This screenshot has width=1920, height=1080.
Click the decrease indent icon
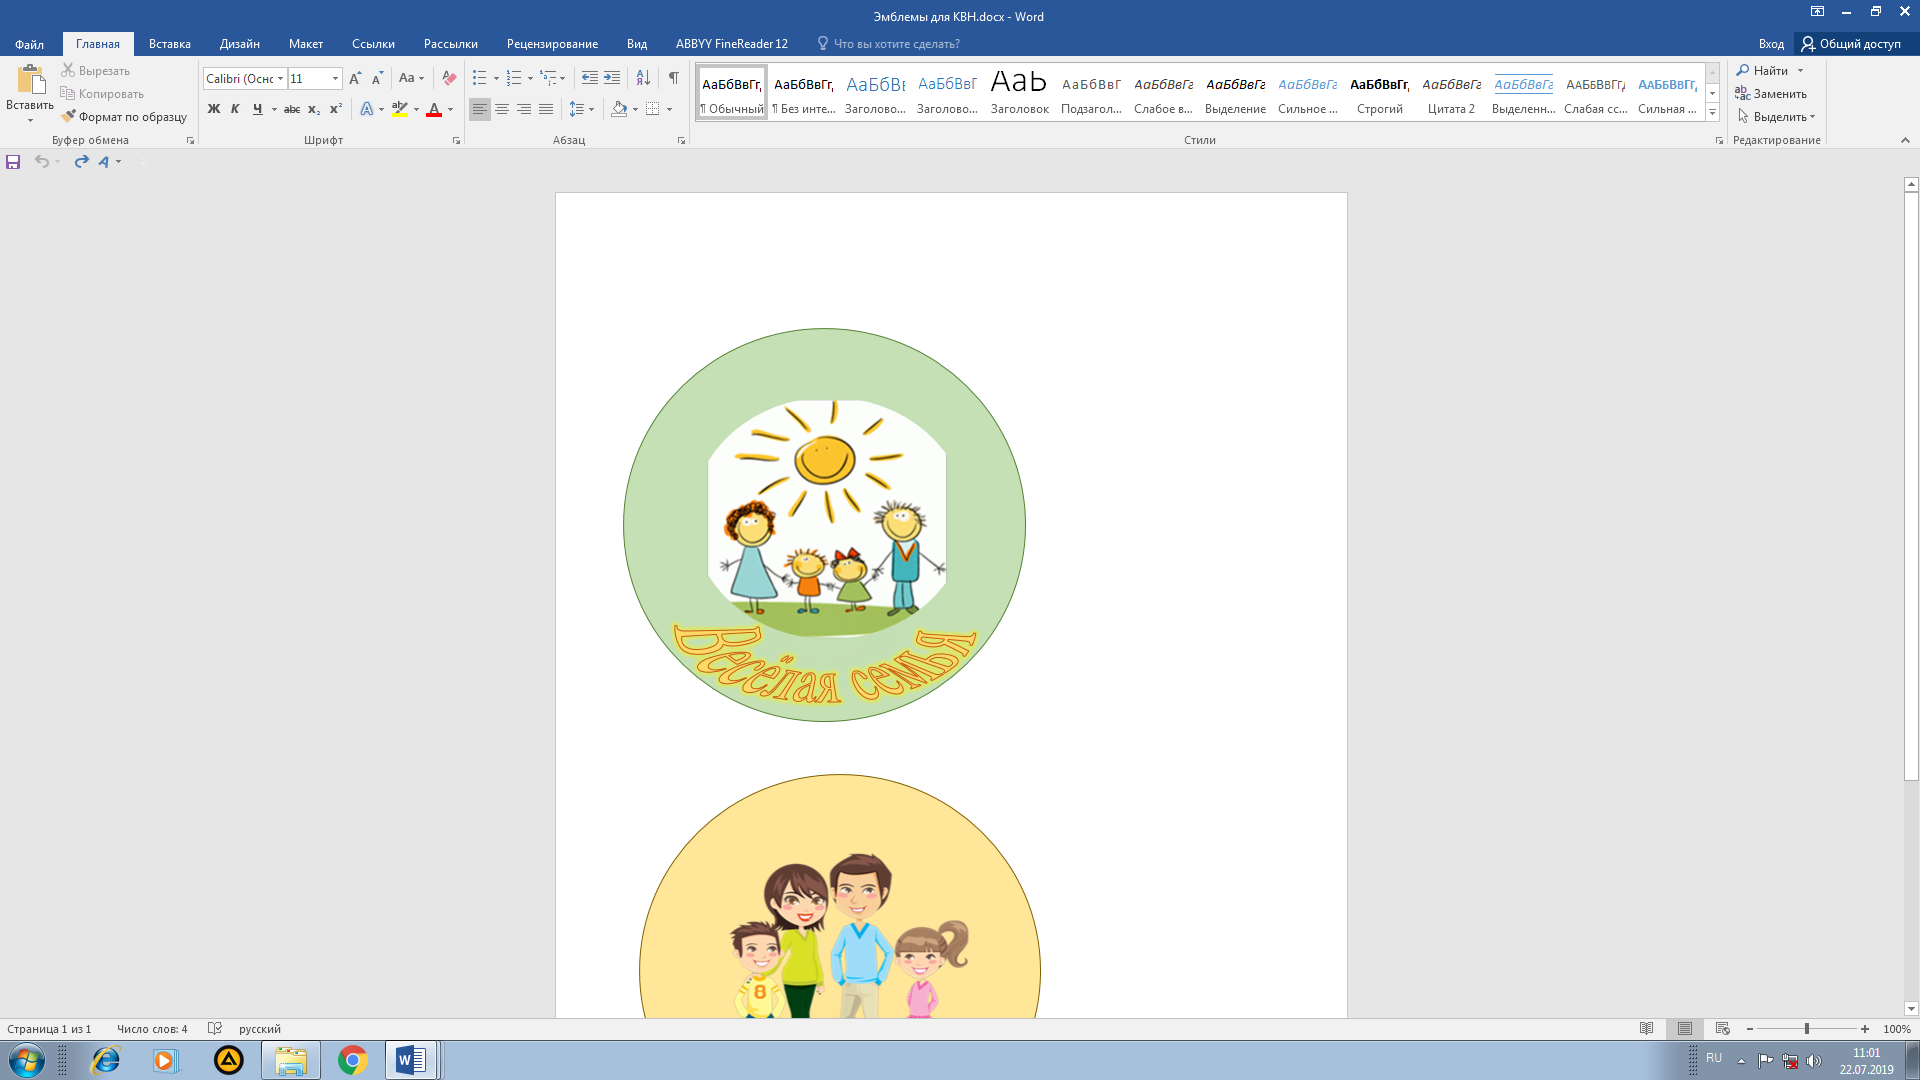coord(590,78)
